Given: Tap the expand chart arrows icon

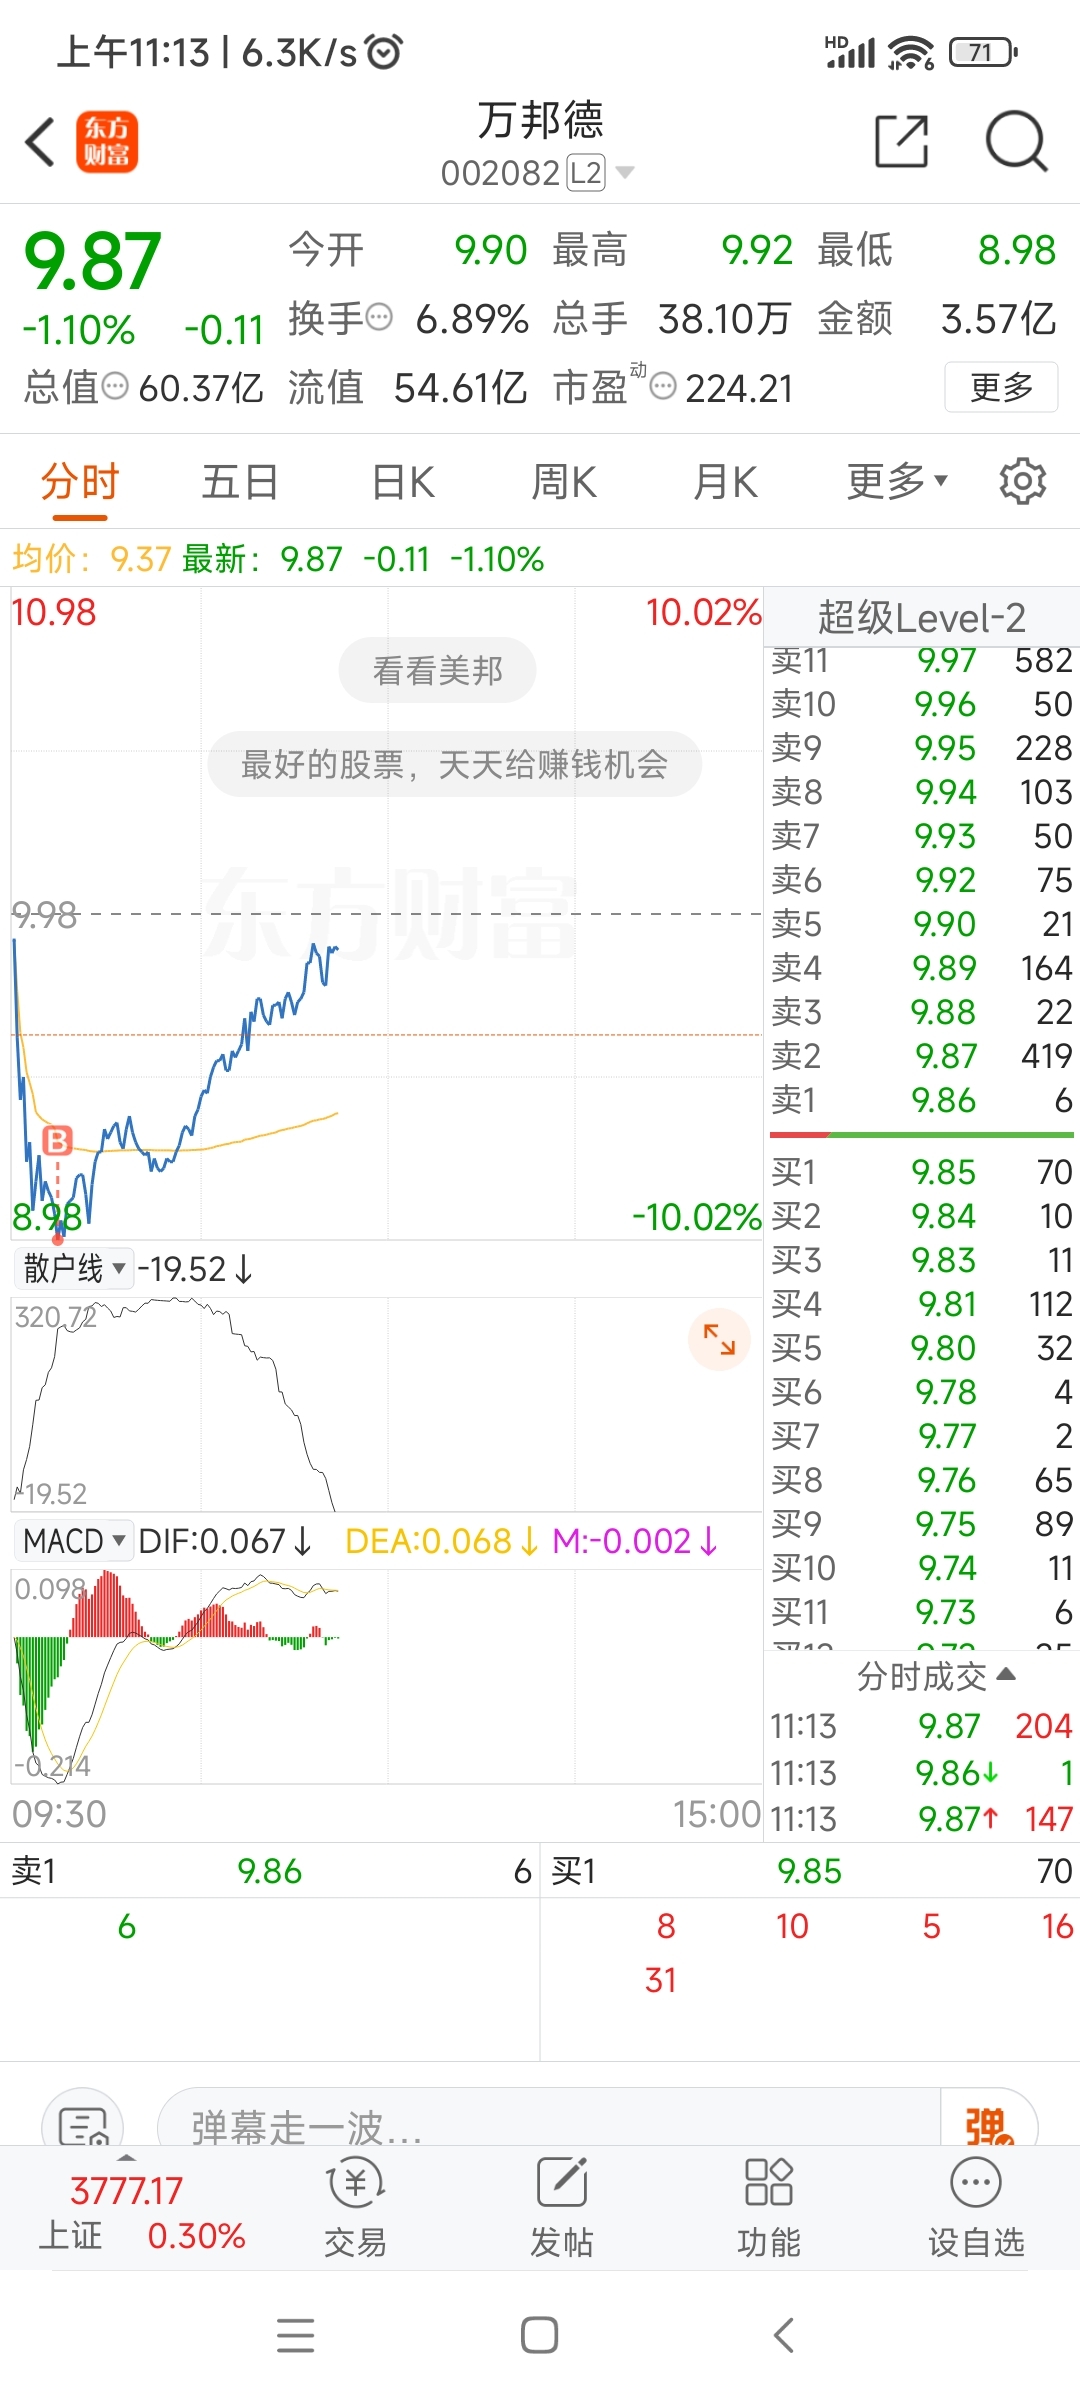Looking at the screenshot, I should pos(719,1339).
